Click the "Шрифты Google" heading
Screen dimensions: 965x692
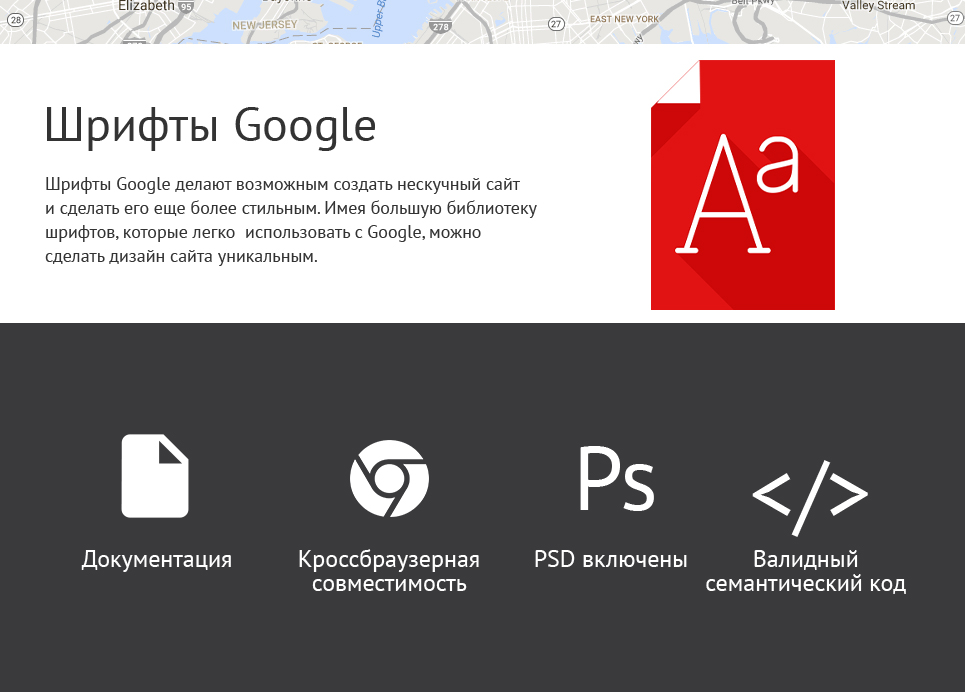[x=210, y=126]
